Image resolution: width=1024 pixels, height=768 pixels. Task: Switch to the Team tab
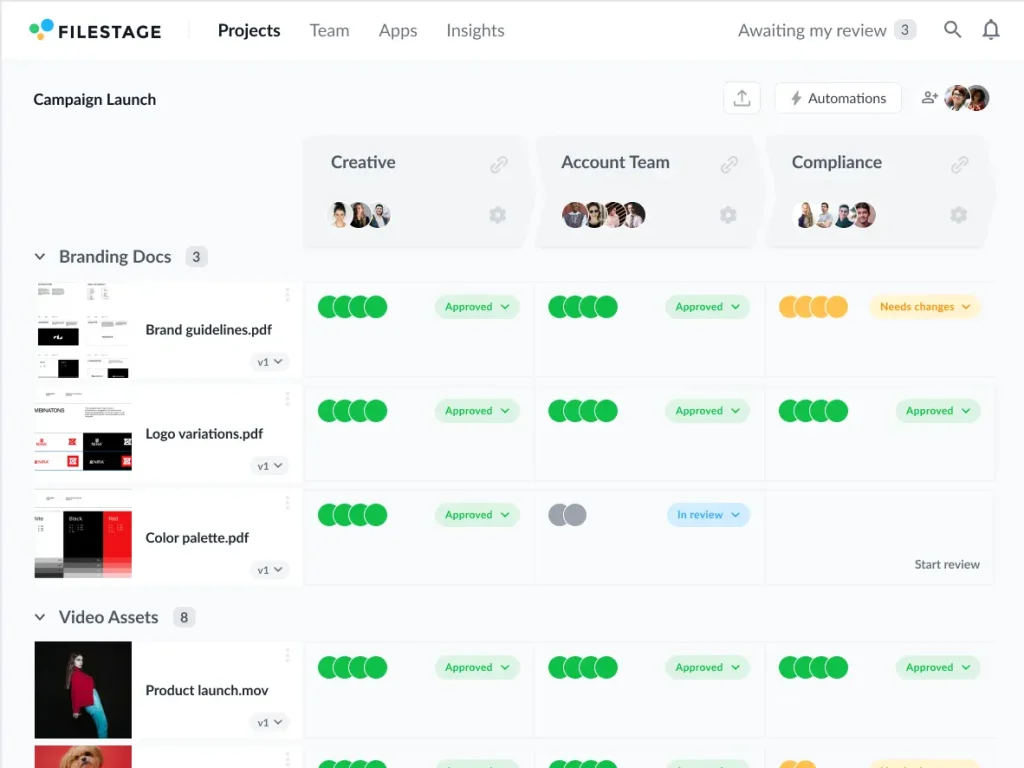pos(329,30)
